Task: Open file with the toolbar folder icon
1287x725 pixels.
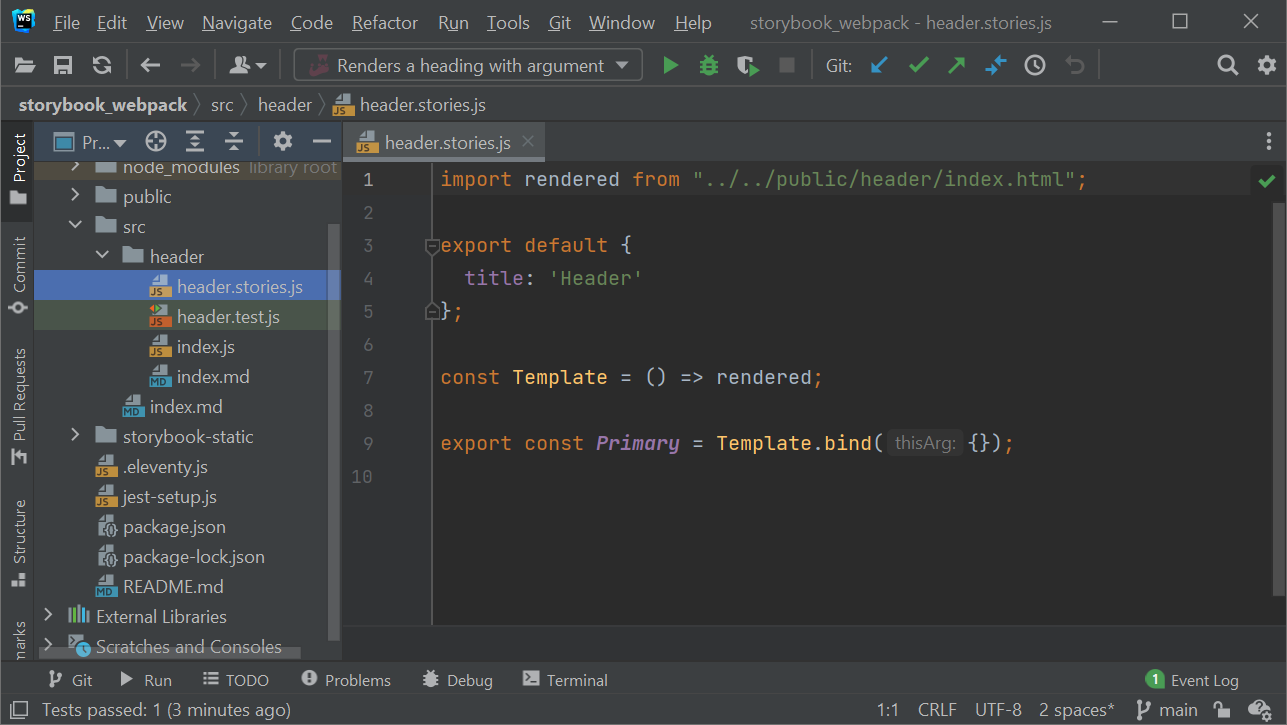Action: click(x=25, y=66)
